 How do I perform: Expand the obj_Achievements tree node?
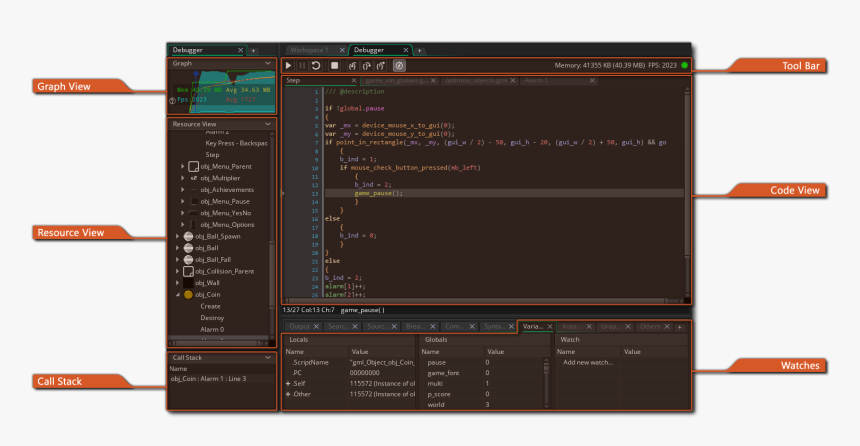[x=183, y=190]
